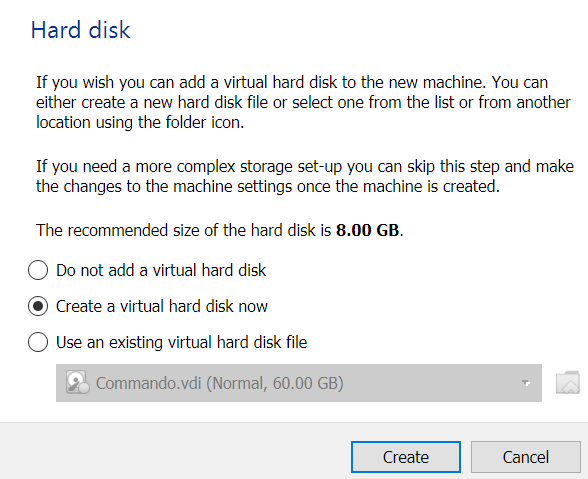This screenshot has width=588, height=479.
Task: Click the 'The recommended size of the hard disk' sentence
Action: [x=220, y=230]
